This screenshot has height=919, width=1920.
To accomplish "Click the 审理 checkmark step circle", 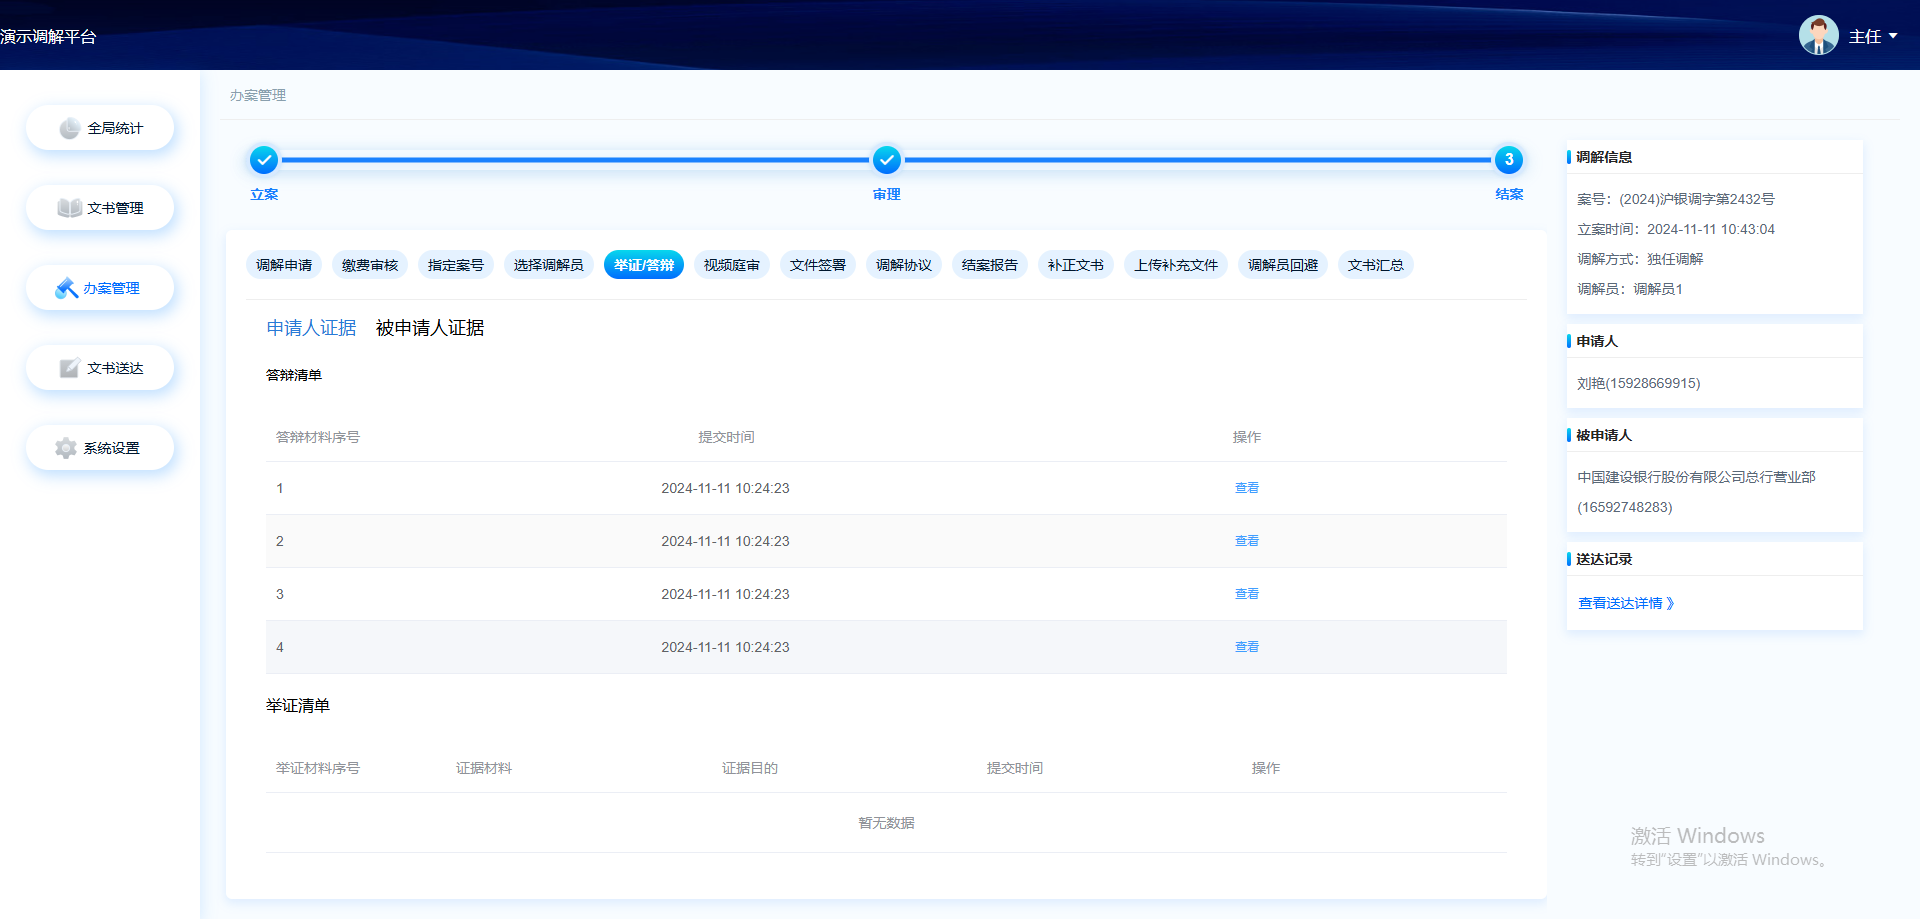I will [886, 160].
